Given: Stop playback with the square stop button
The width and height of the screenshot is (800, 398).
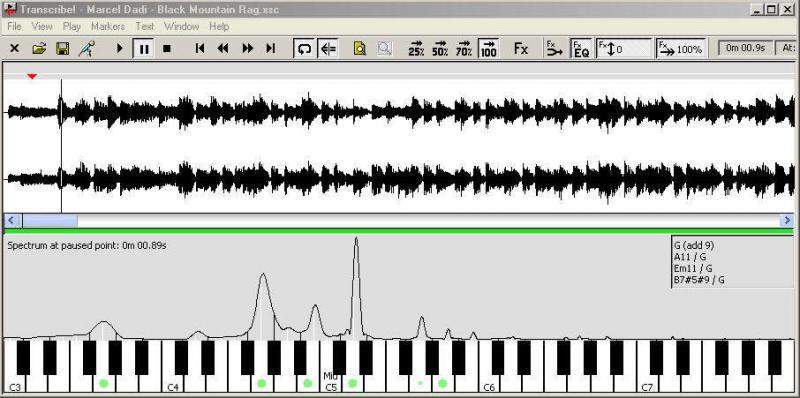Looking at the screenshot, I should 166,48.
